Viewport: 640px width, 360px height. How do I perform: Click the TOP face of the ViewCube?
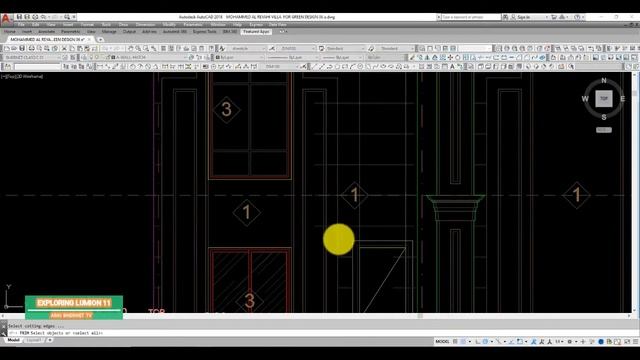point(604,98)
